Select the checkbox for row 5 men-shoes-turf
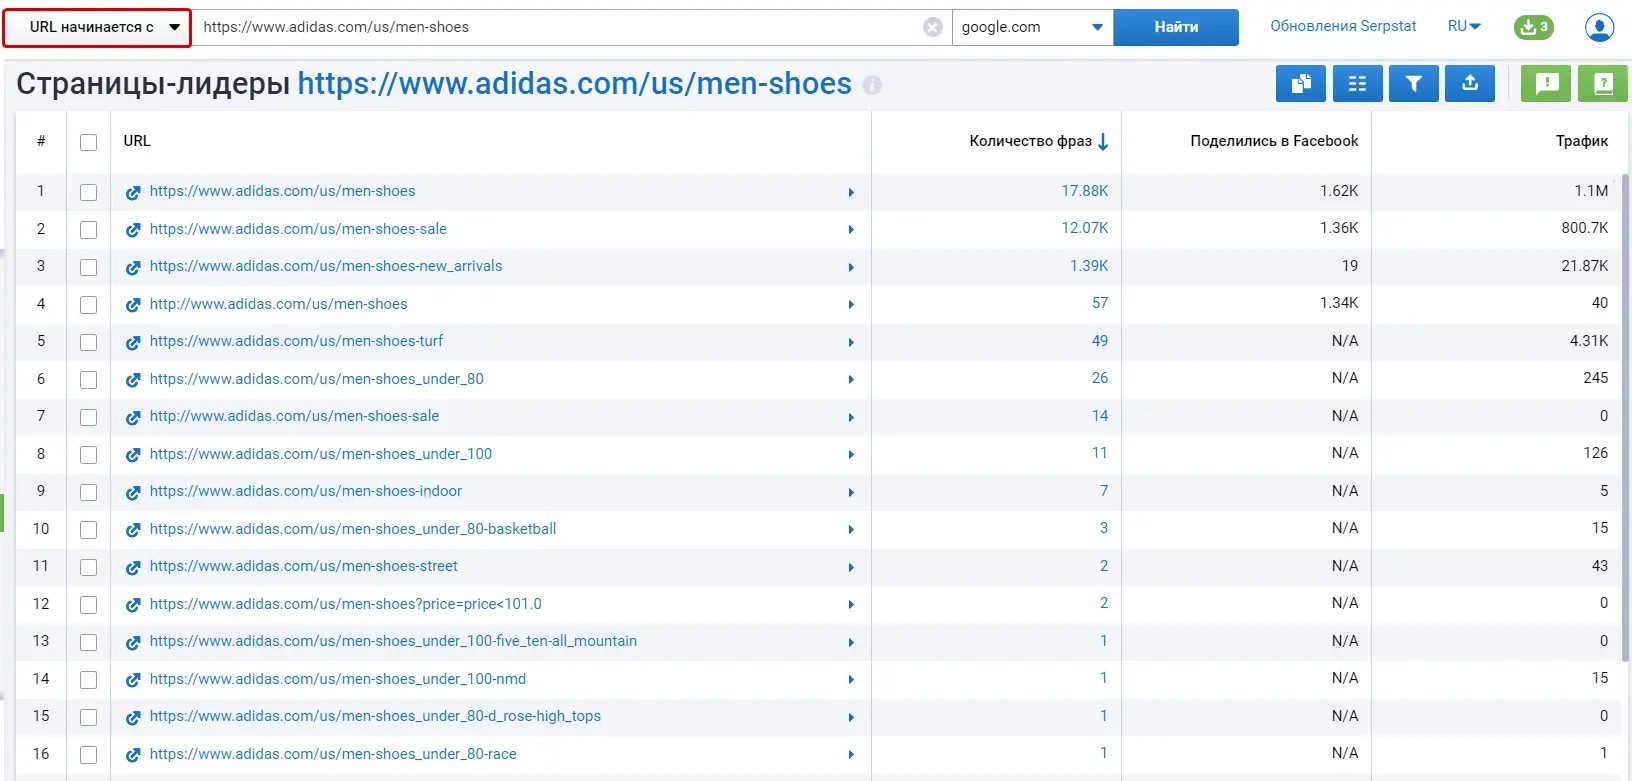This screenshot has width=1632, height=781. [89, 342]
